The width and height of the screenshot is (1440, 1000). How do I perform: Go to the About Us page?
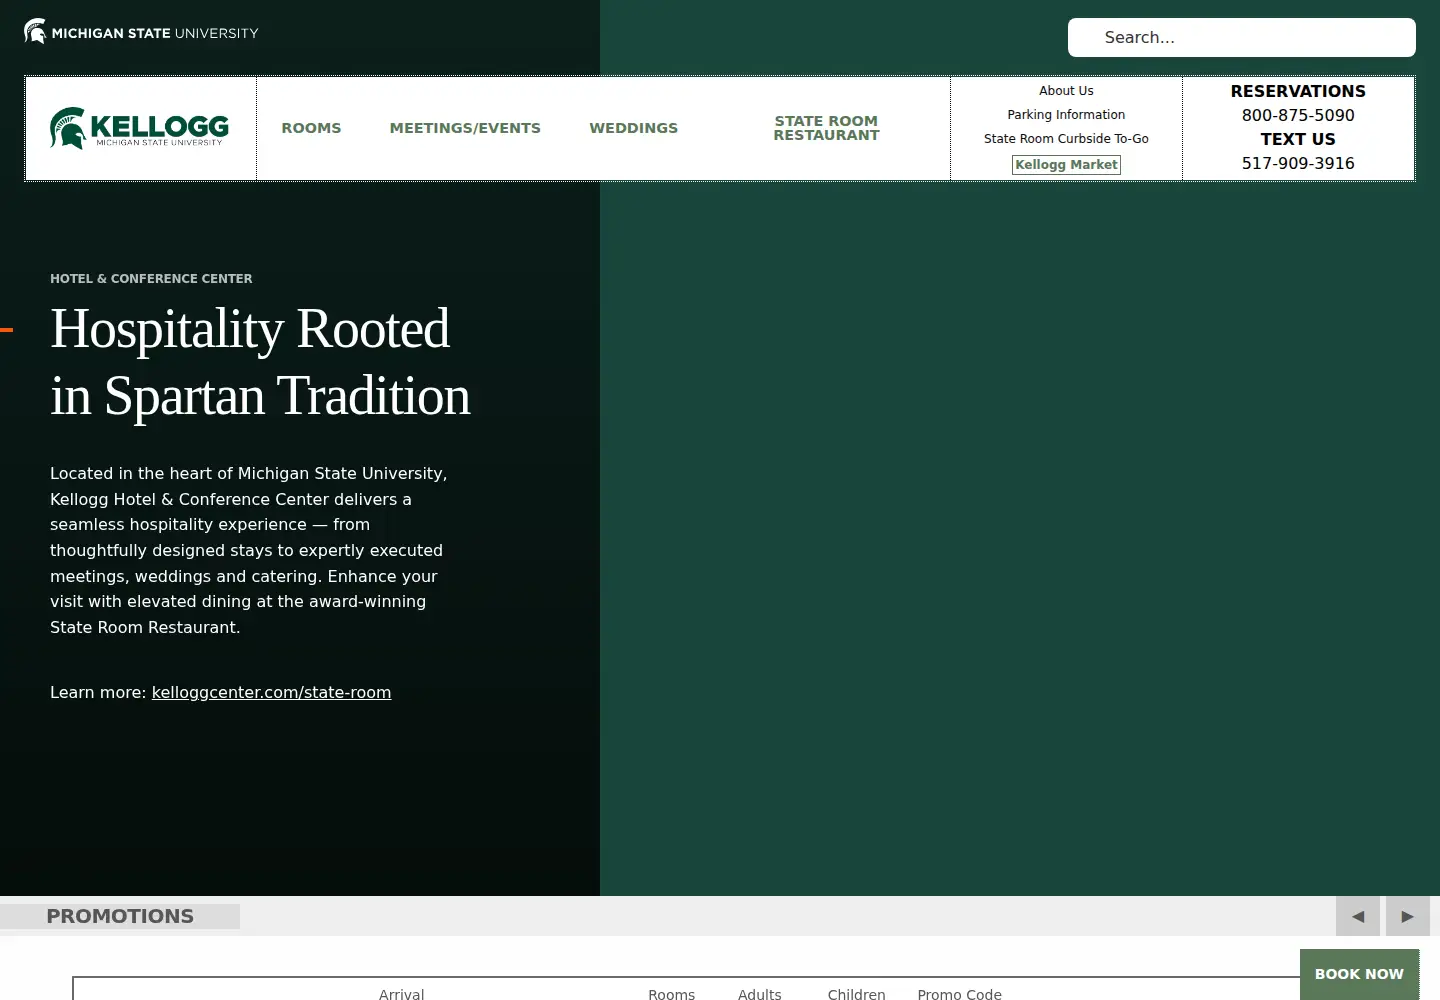(1066, 91)
